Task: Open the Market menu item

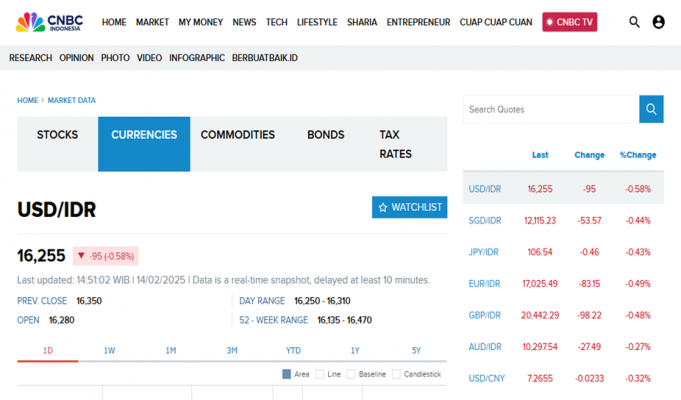Action: [x=152, y=22]
